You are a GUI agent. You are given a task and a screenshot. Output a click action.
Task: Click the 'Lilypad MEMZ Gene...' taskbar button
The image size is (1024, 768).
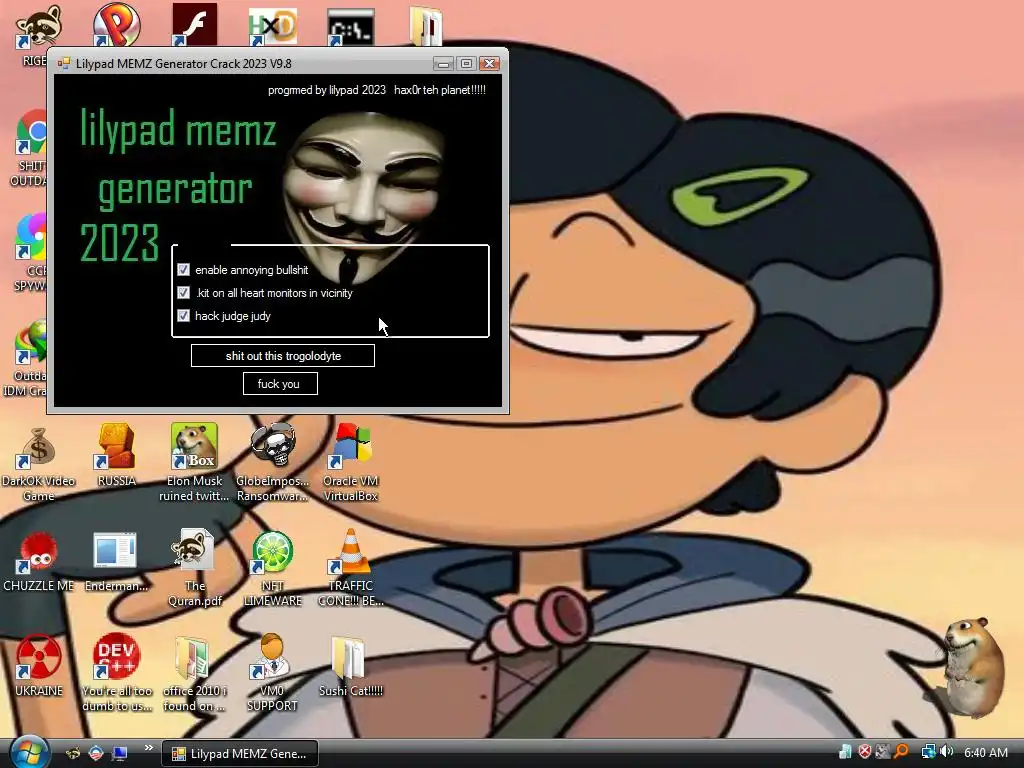pyautogui.click(x=240, y=754)
